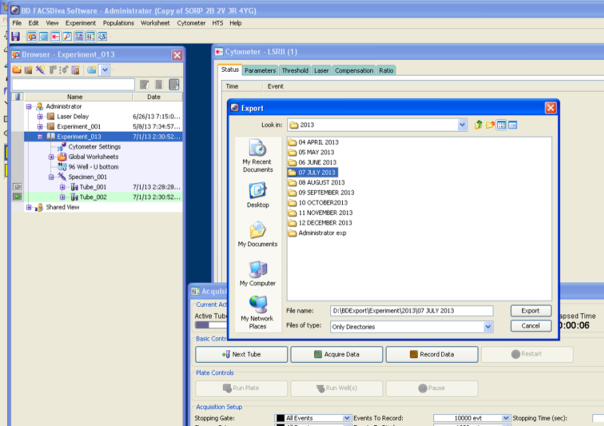Toggle tube pointer beside Tube_001

pos(16,187)
